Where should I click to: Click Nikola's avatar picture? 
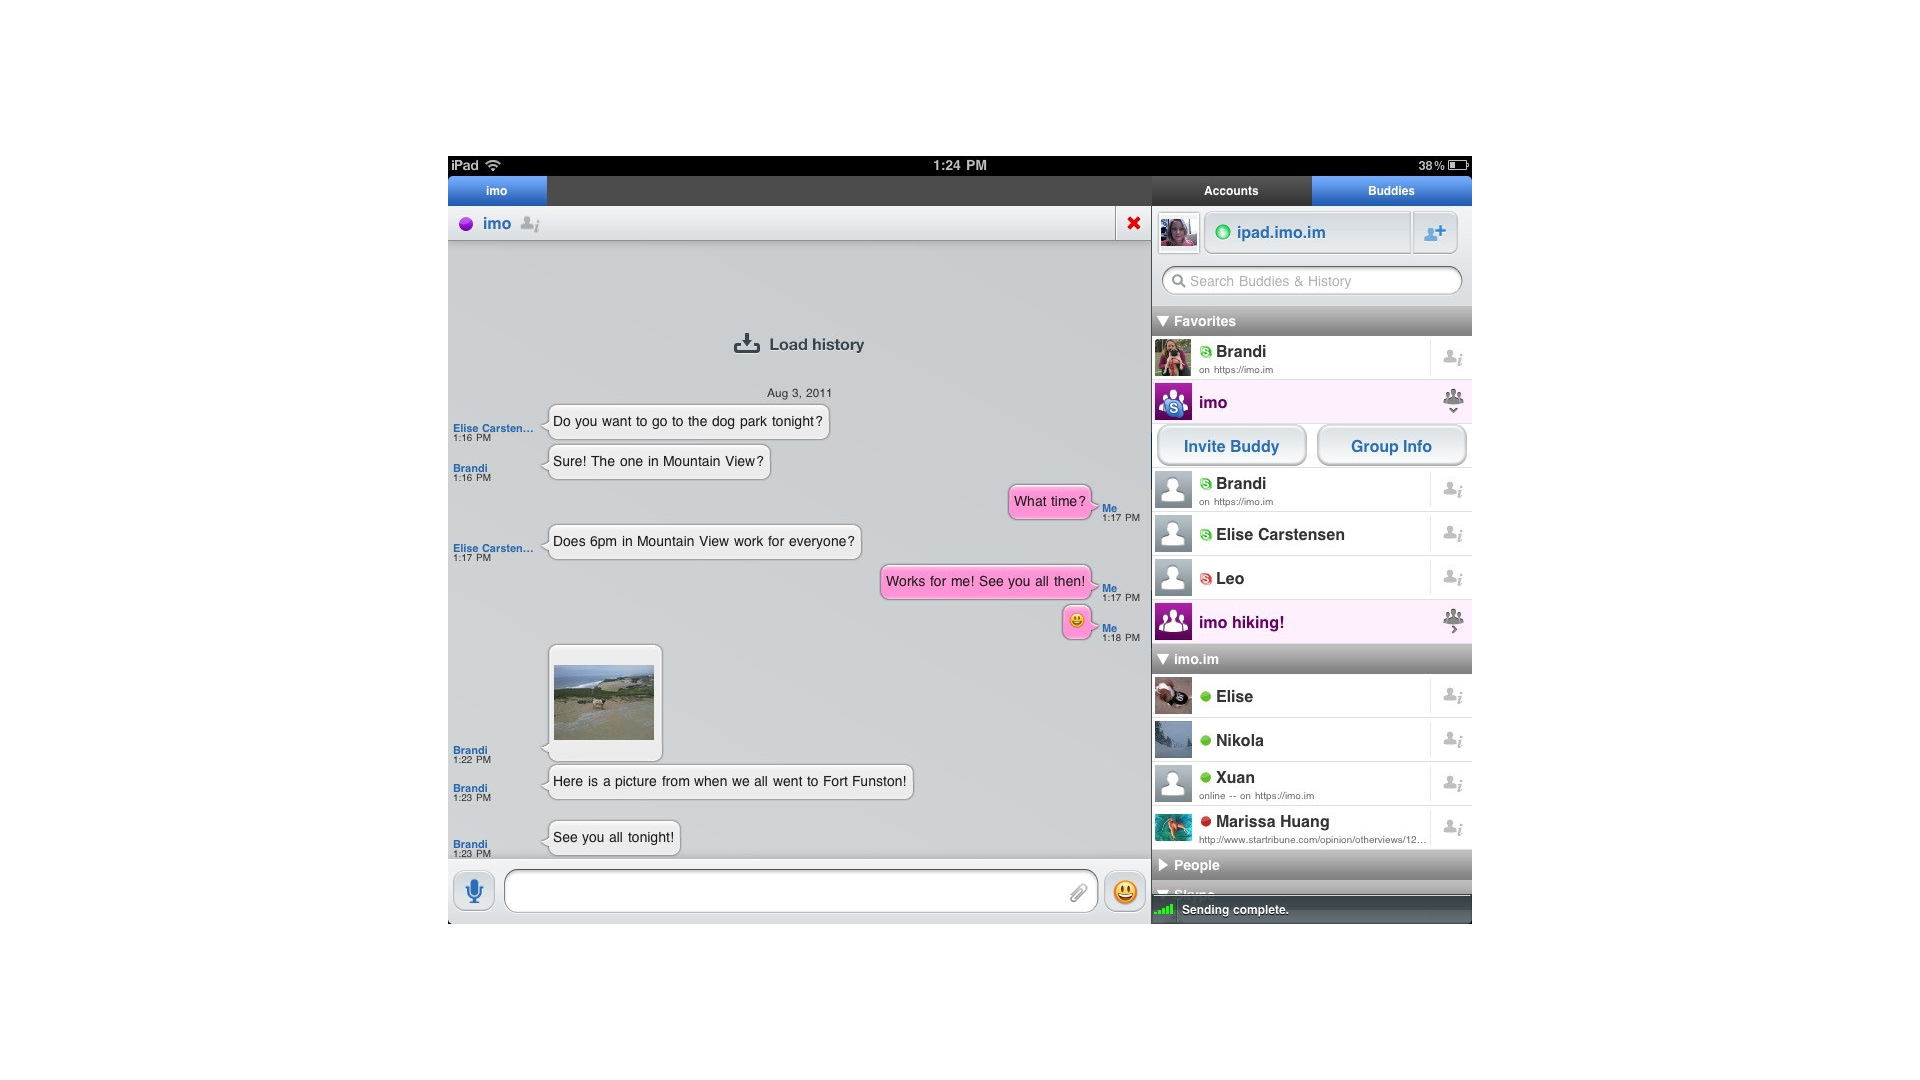point(1173,740)
